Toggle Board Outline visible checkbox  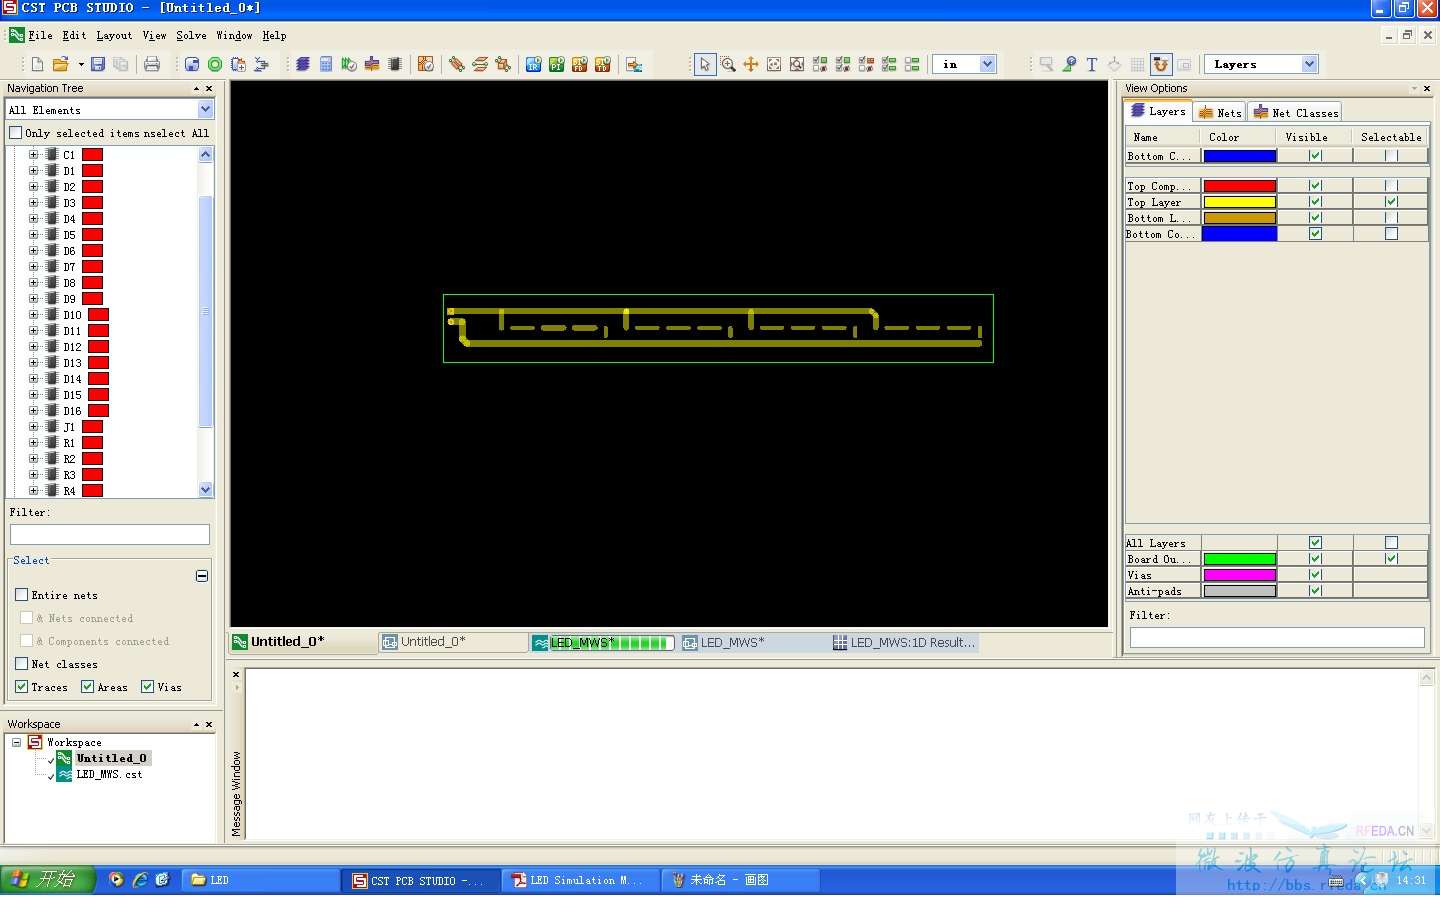click(x=1315, y=559)
